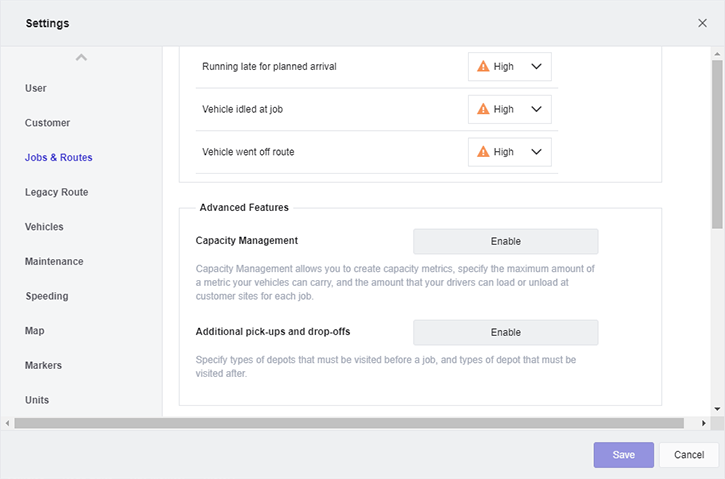
Task: Select Maintenance in the settings sidebar
Action: (54, 262)
